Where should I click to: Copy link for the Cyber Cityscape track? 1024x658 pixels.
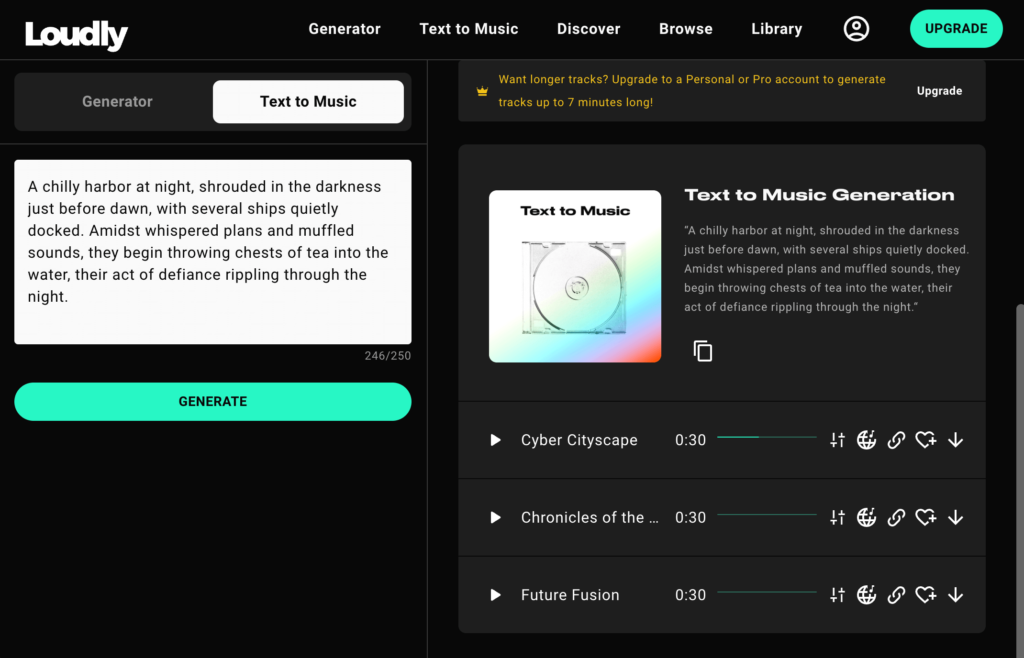896,439
